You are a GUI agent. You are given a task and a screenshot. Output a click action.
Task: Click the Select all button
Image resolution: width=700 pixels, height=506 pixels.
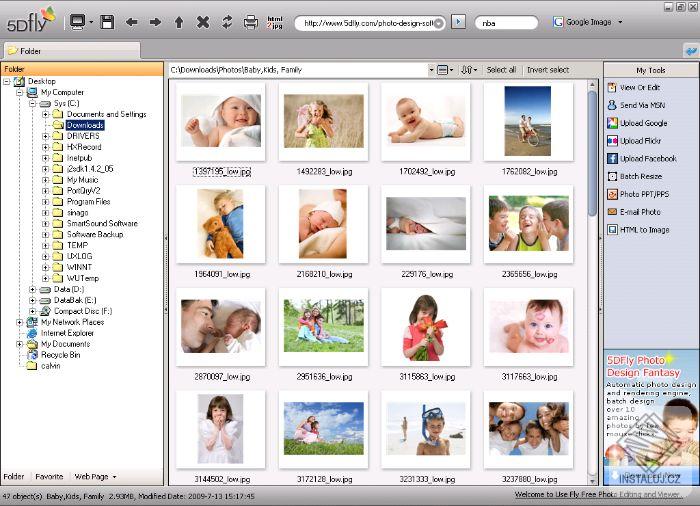501,70
